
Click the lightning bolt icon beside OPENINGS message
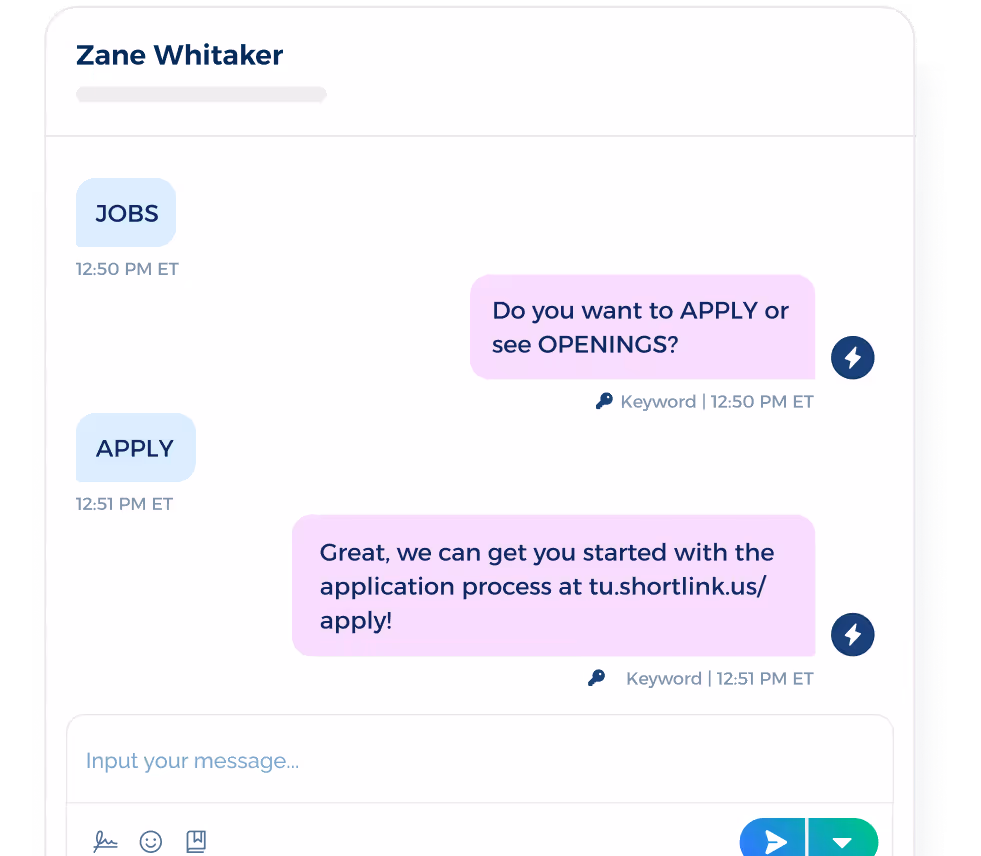[853, 357]
